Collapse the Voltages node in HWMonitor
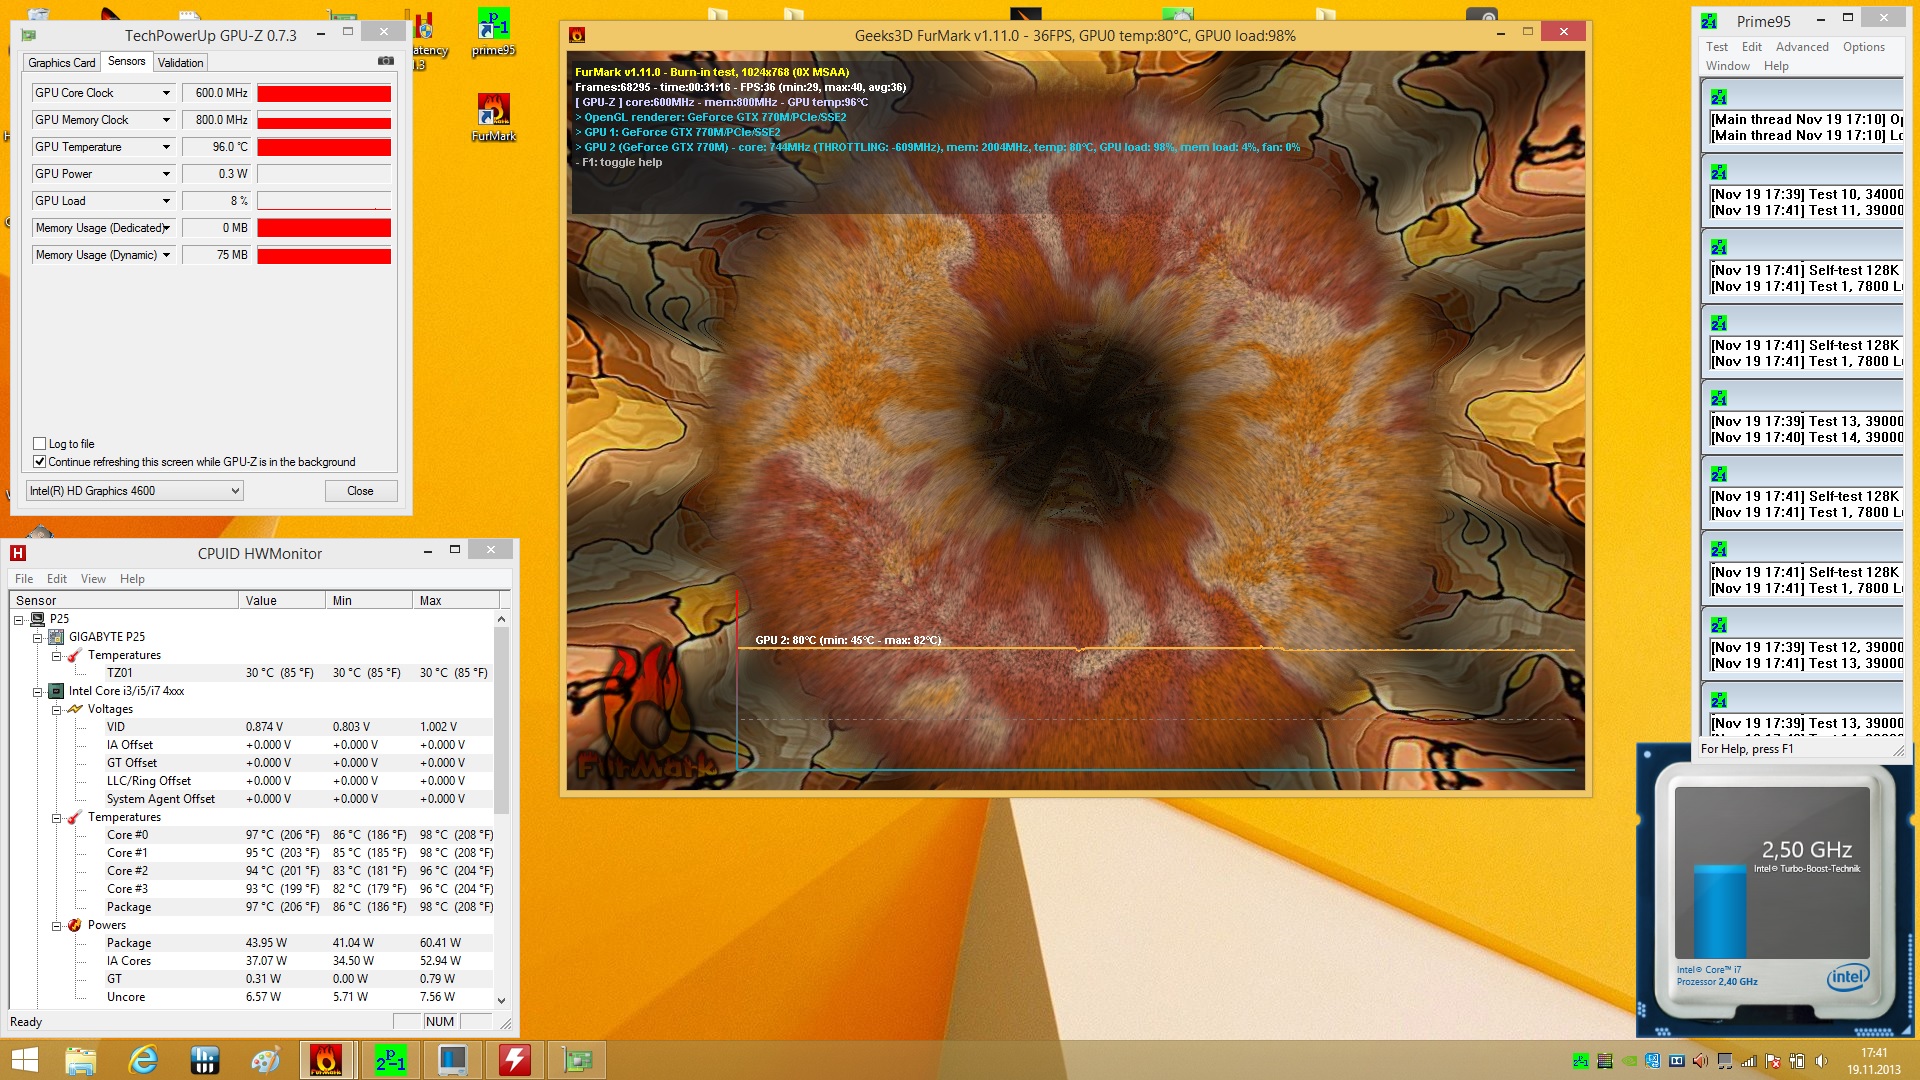The width and height of the screenshot is (1920, 1080). 57,710
